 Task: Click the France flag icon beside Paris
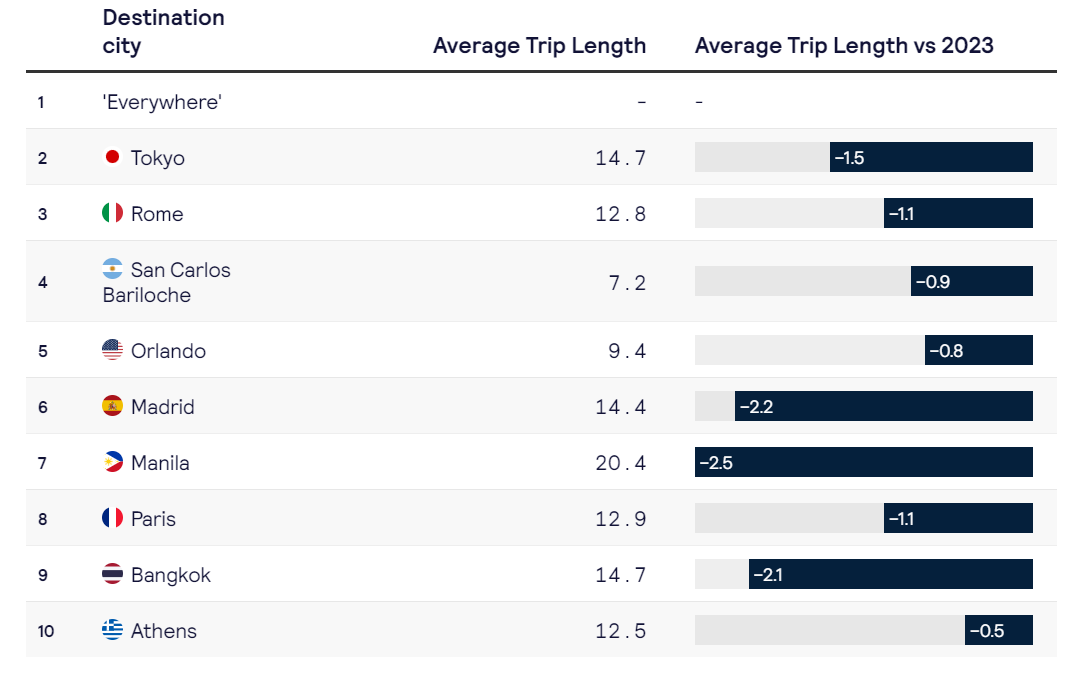112,518
